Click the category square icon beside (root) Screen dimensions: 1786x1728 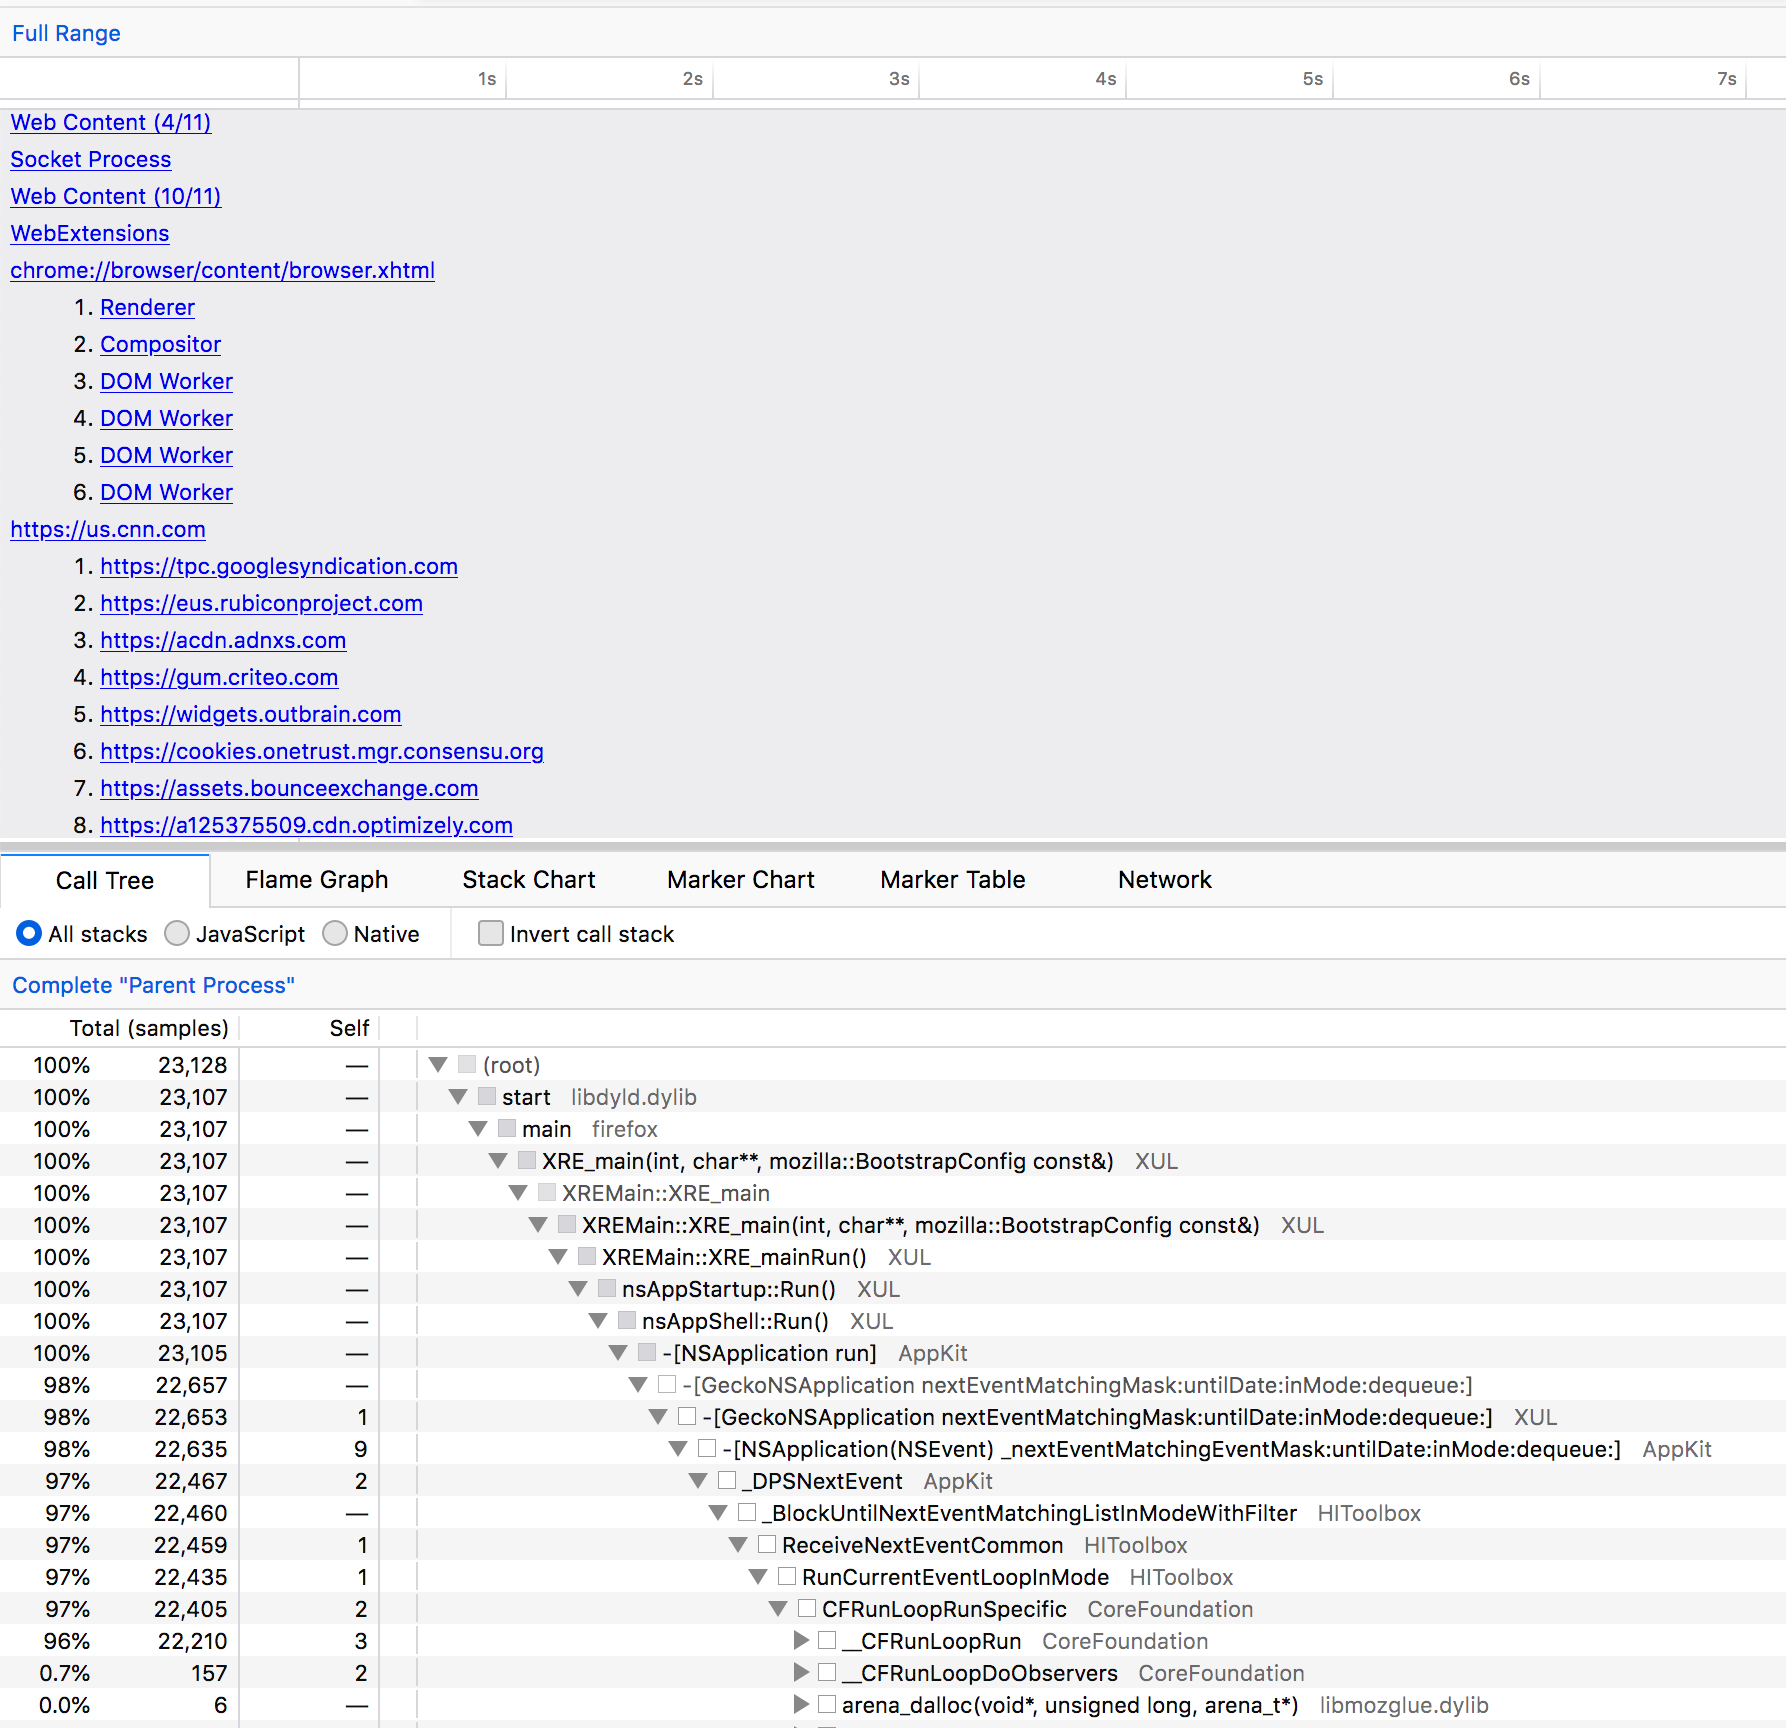467,1064
